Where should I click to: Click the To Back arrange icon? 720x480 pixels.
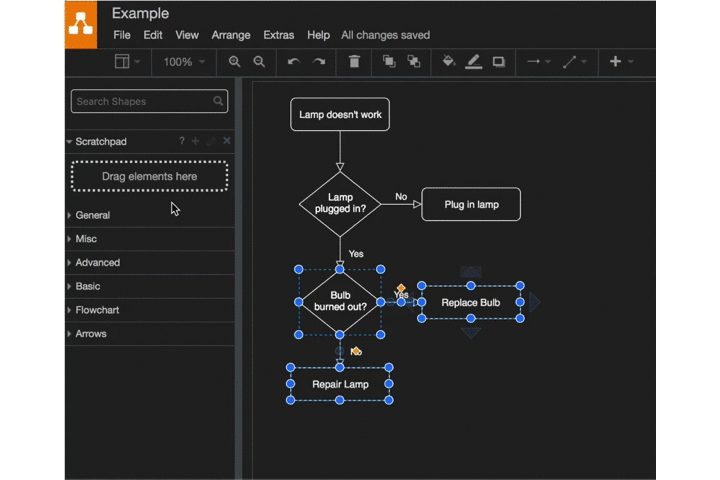click(x=414, y=62)
